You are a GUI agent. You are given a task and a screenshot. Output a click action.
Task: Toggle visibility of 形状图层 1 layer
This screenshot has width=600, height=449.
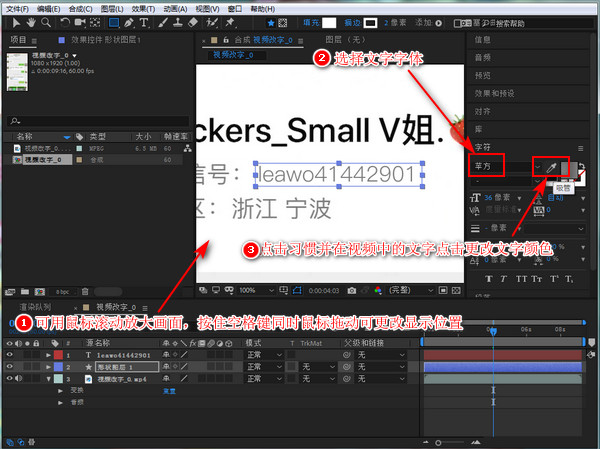coord(9,367)
